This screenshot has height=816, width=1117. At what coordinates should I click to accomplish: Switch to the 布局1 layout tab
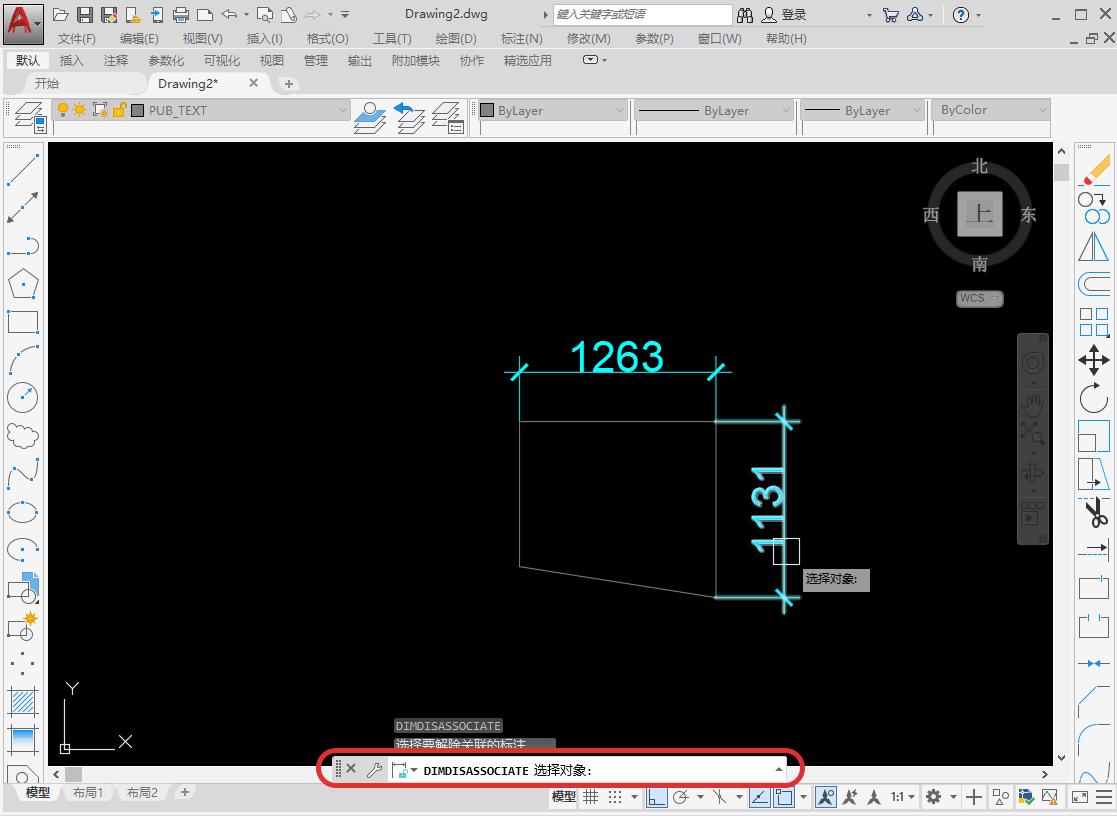point(87,792)
